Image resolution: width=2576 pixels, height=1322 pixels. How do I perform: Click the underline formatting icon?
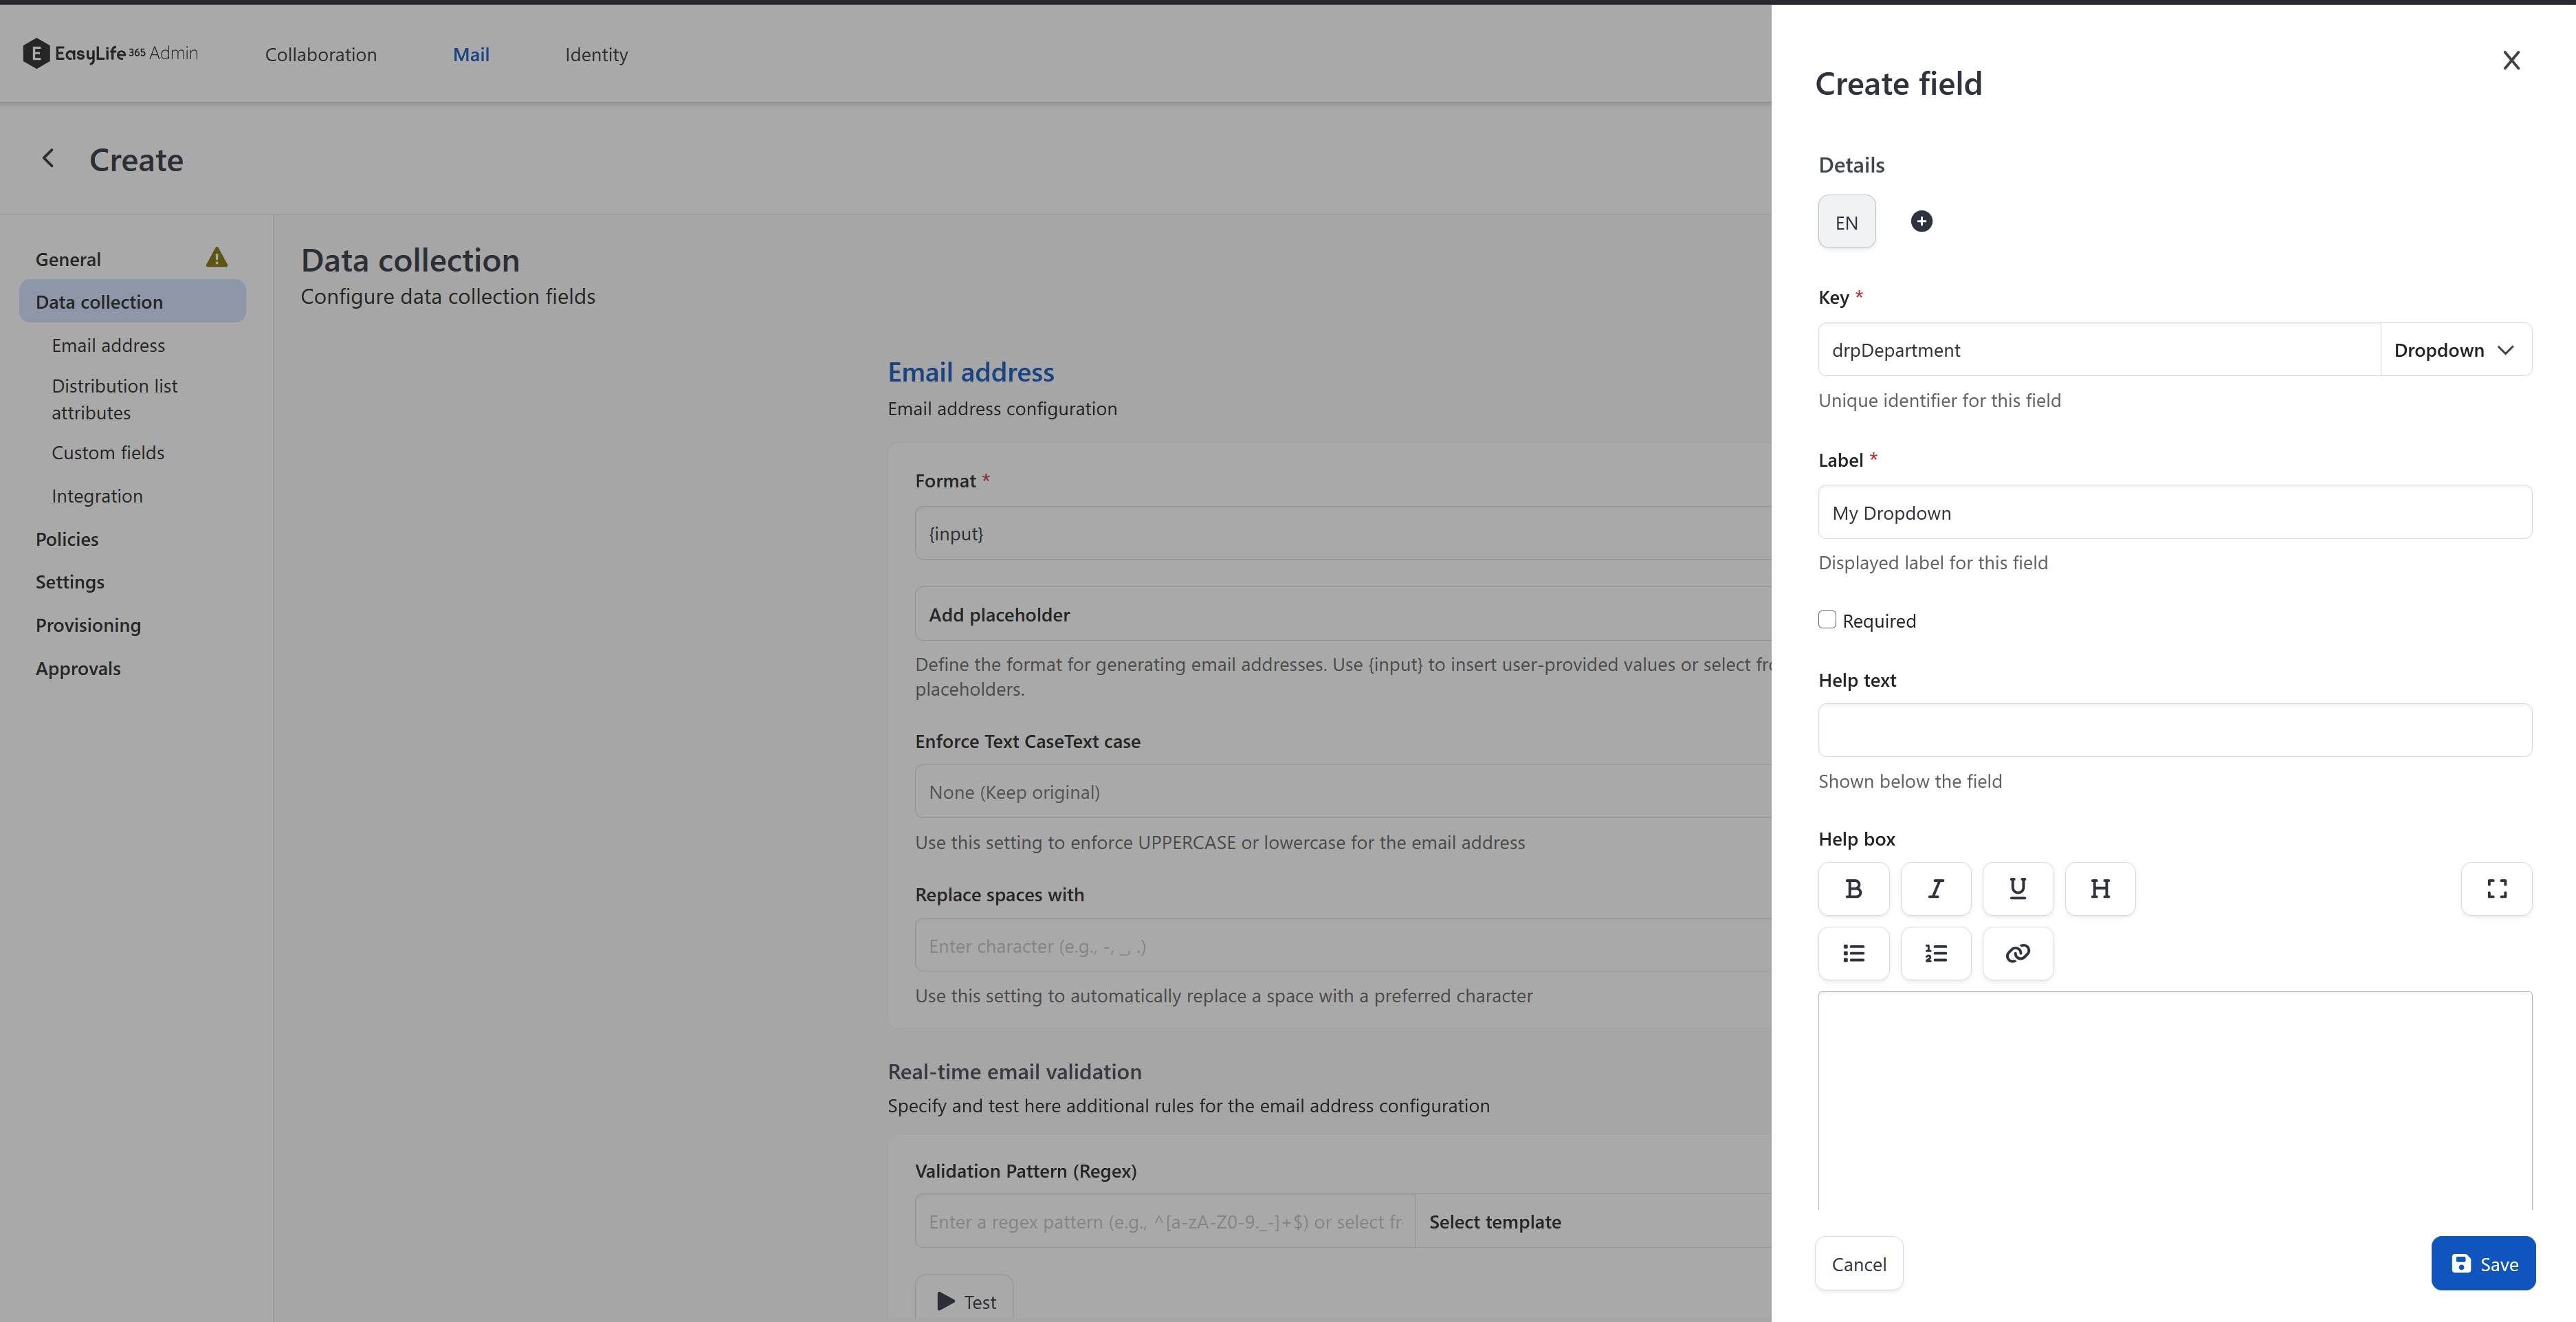(x=2017, y=888)
